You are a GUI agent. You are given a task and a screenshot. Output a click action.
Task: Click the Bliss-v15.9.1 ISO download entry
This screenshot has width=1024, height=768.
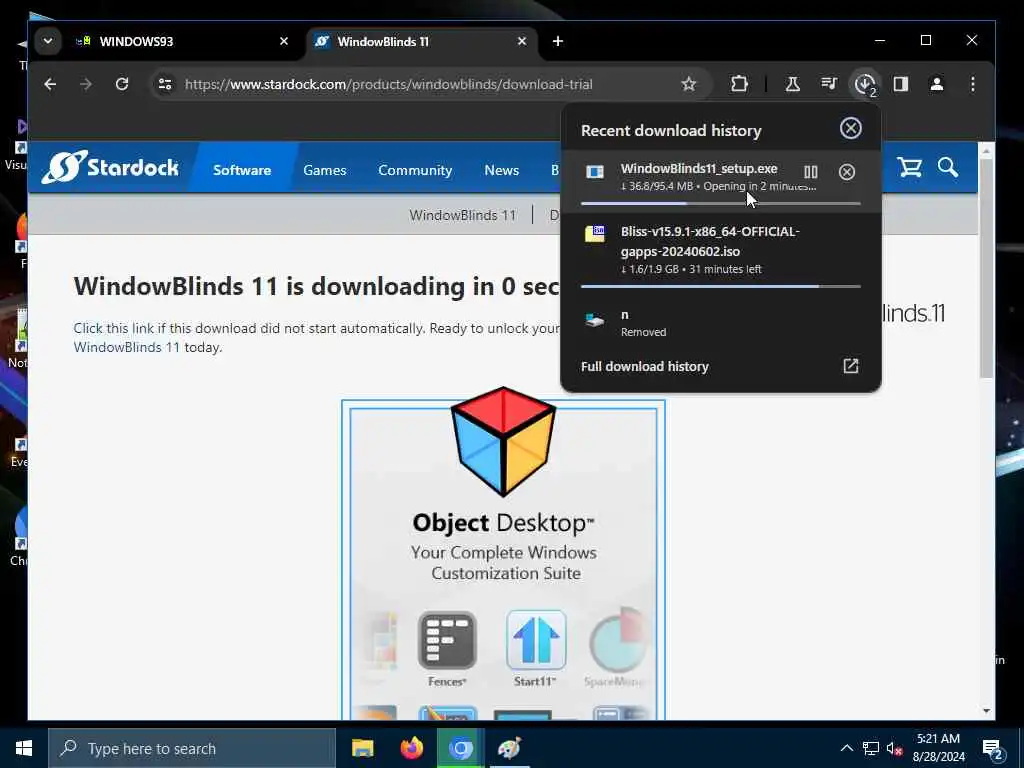tap(720, 251)
